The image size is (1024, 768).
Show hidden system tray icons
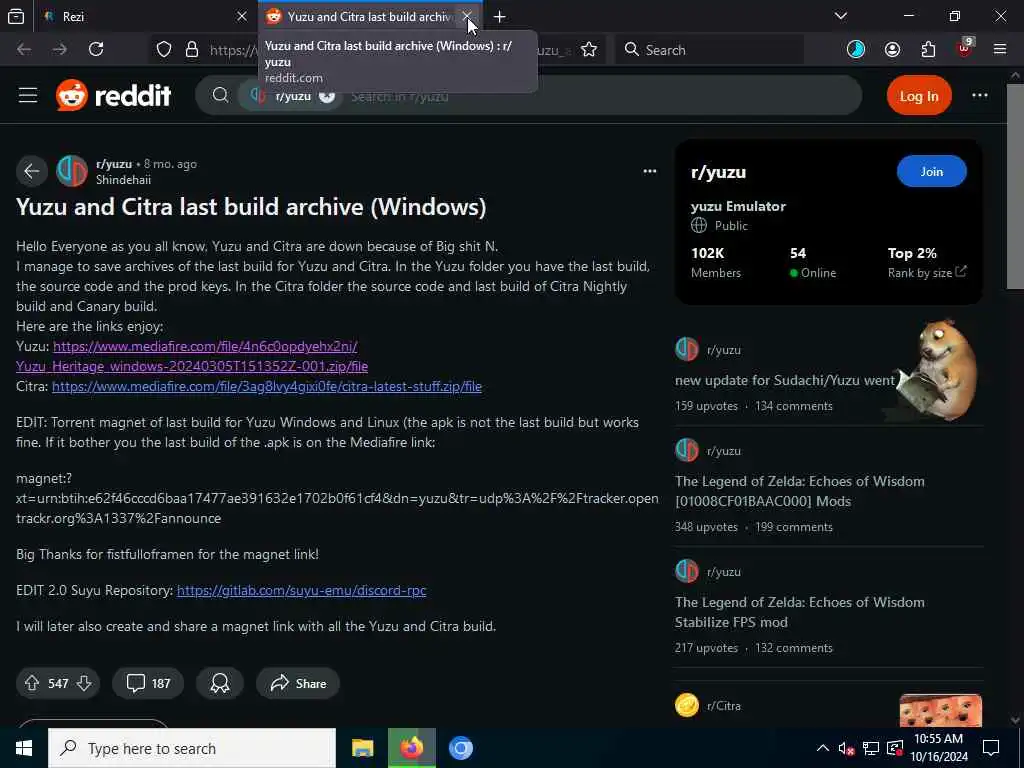[x=822, y=748]
